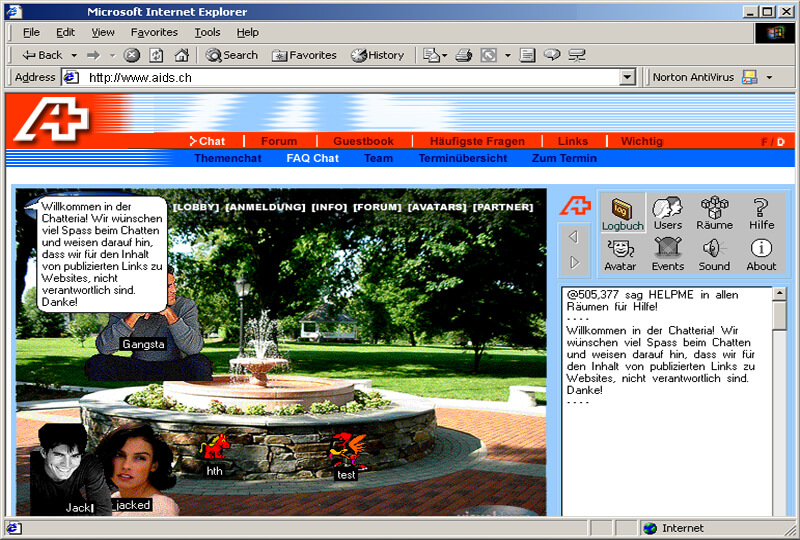This screenshot has height=540, width=800.
Task: Open the Terminübersicht link
Action: pos(462,158)
